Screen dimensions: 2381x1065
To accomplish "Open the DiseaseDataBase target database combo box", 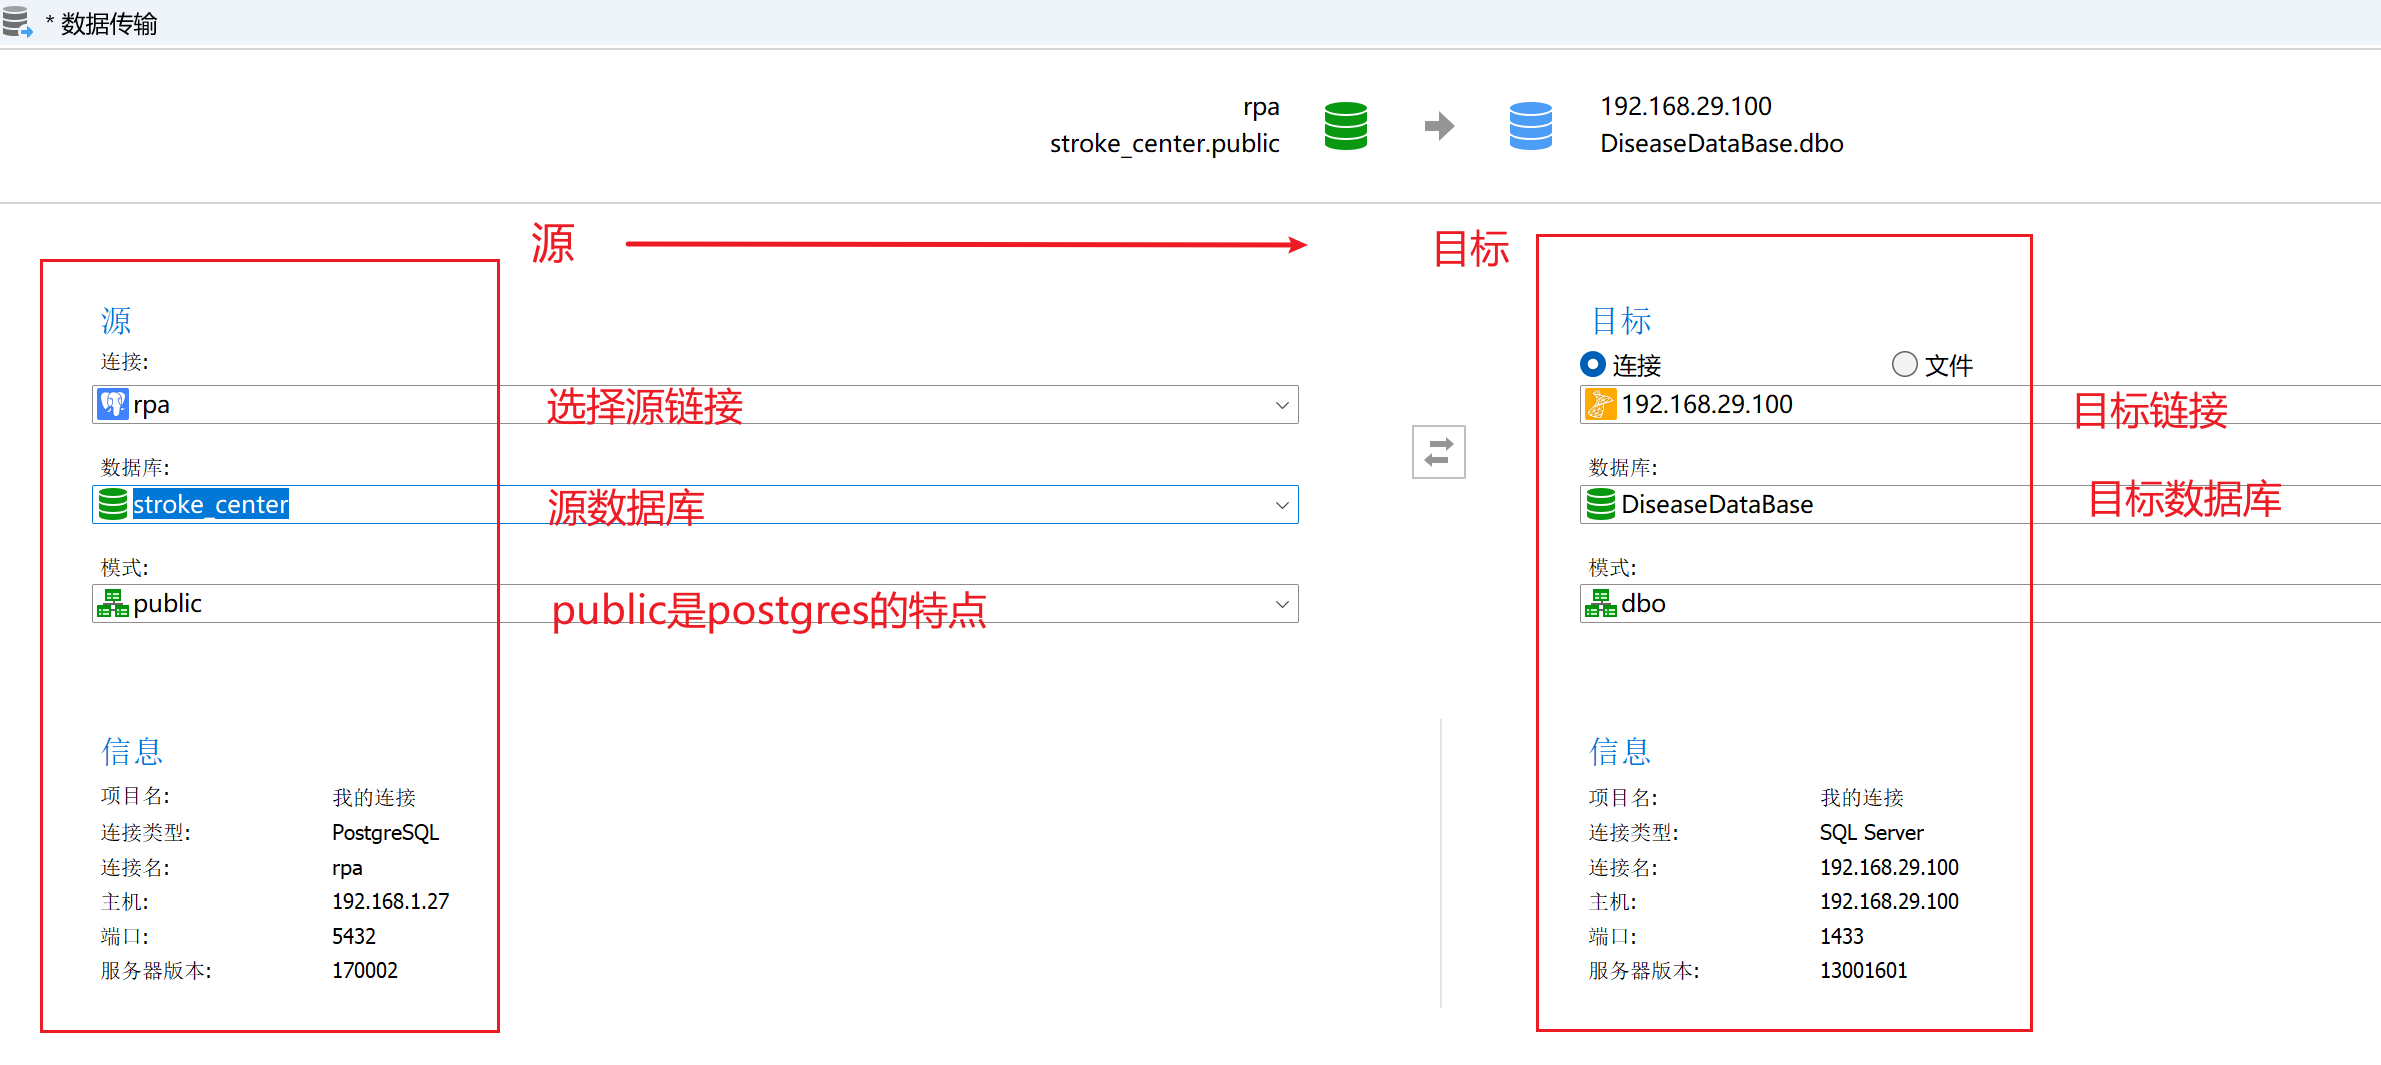I will pos(1980,504).
